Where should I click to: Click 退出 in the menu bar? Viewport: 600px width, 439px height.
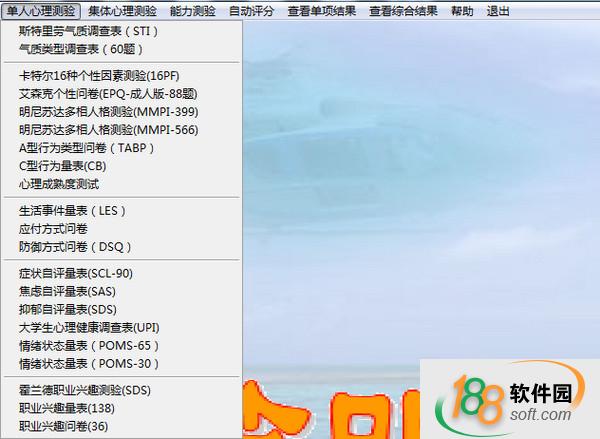coord(498,11)
